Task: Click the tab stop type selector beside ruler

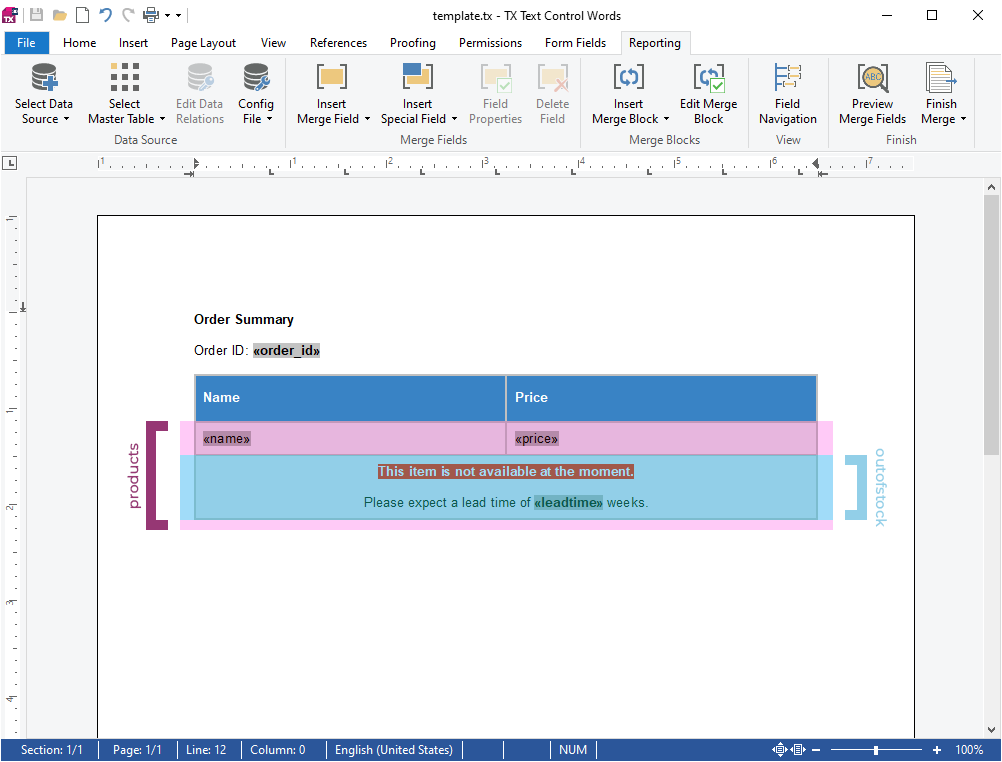Action: pyautogui.click(x=10, y=163)
